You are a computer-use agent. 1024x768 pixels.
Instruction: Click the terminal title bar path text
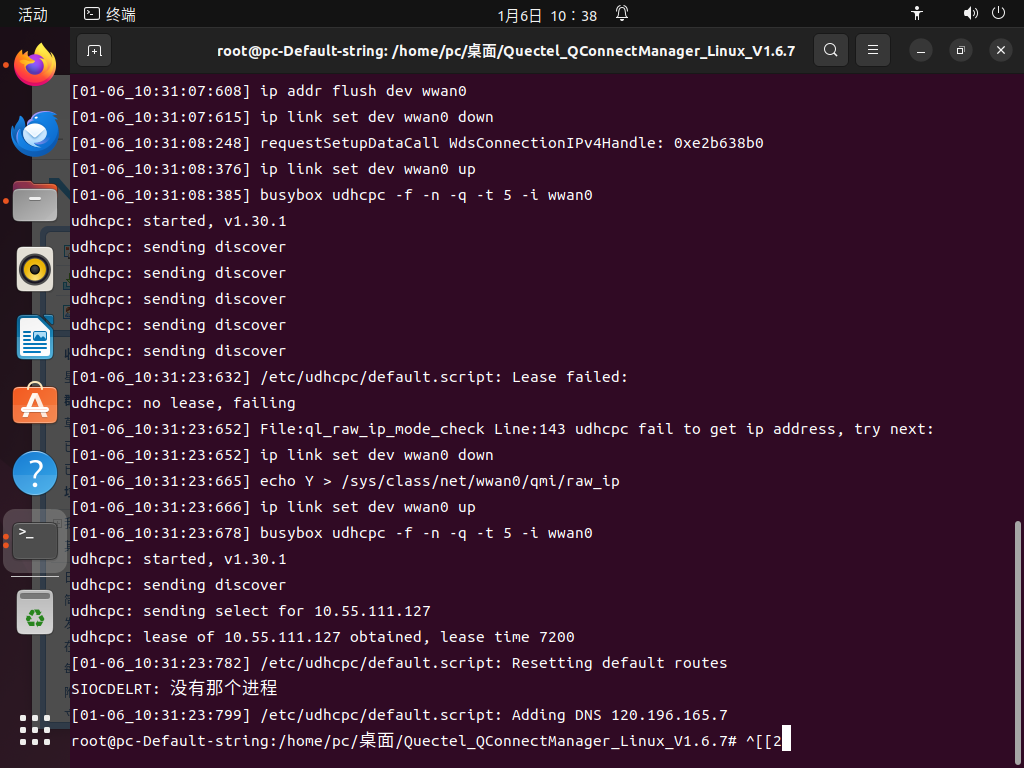click(x=506, y=51)
